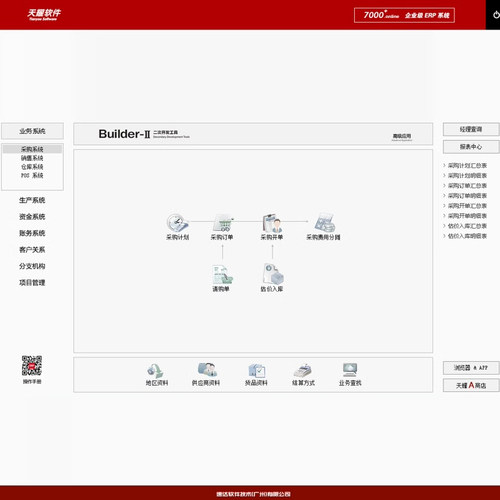Click the 操作手册 QR code
The image size is (500, 500).
coord(32,366)
